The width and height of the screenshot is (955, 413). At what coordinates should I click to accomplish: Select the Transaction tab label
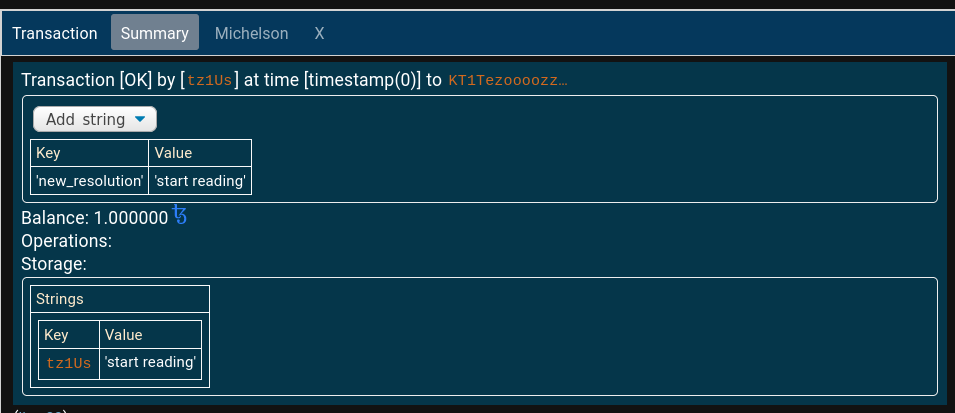(x=55, y=33)
